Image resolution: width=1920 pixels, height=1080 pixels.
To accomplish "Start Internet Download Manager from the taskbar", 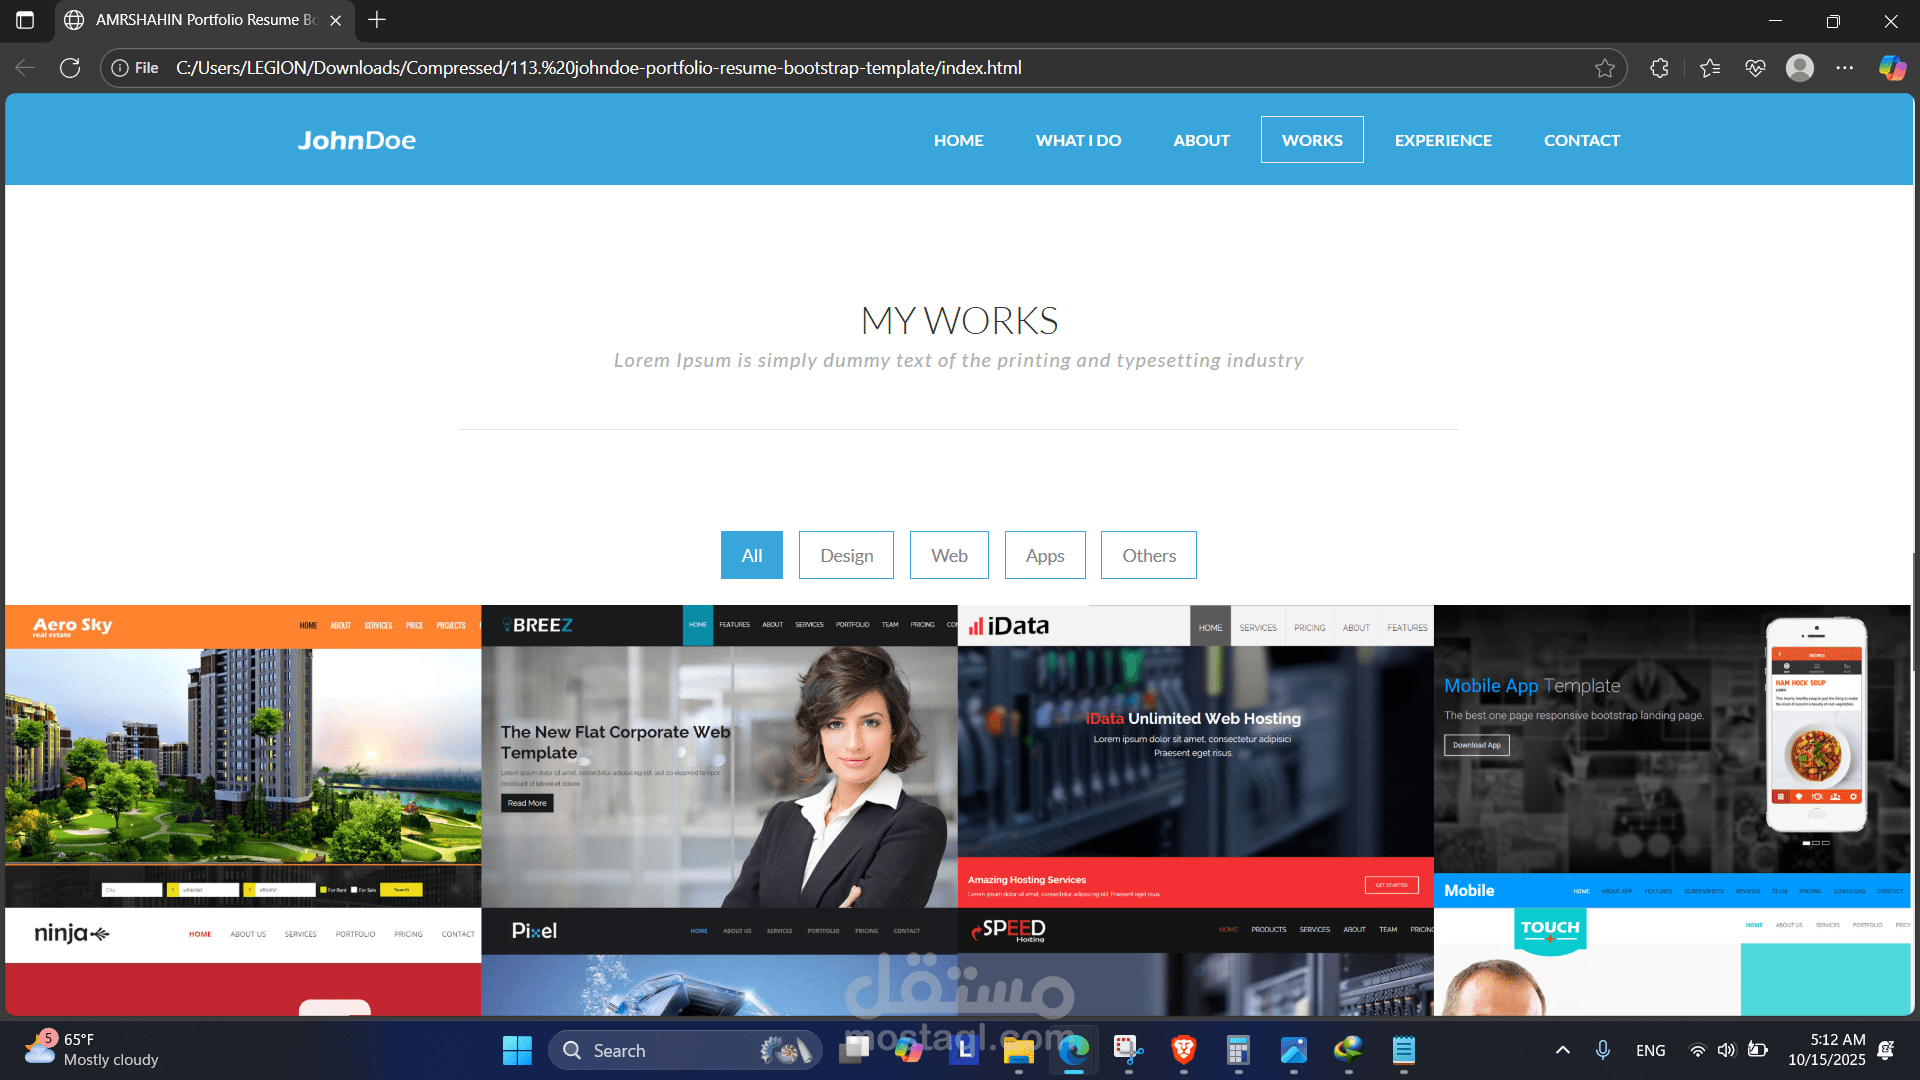I will 1348,1050.
